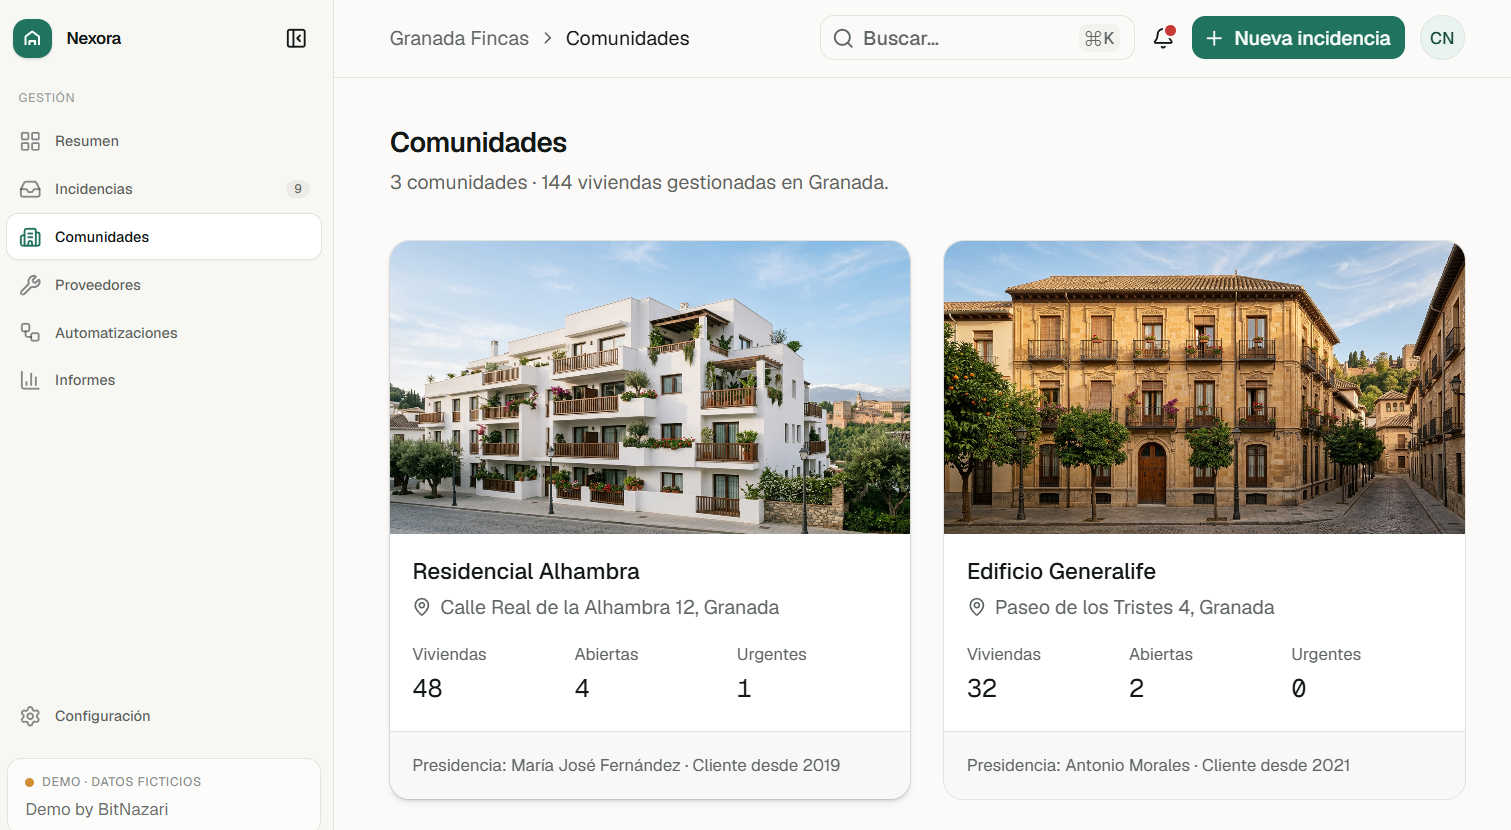Open the Edificio Generalife building photo
Viewport: 1511px width, 830px height.
click(1204, 387)
